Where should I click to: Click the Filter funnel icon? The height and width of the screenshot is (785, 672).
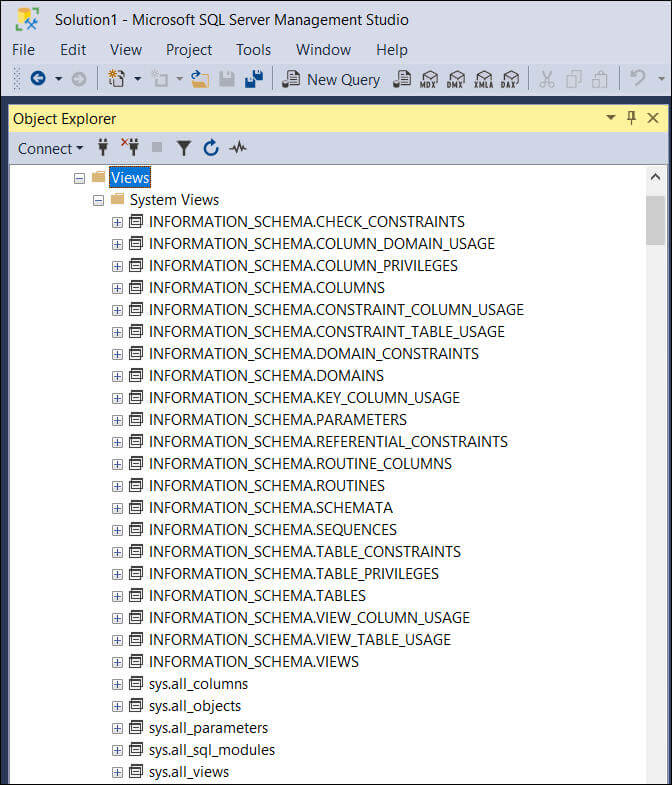tap(184, 148)
